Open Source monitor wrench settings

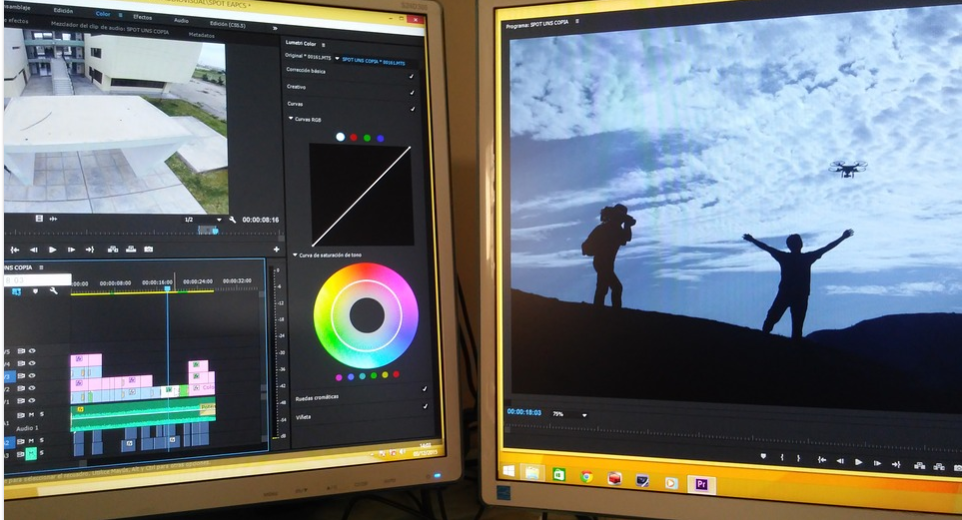232,220
